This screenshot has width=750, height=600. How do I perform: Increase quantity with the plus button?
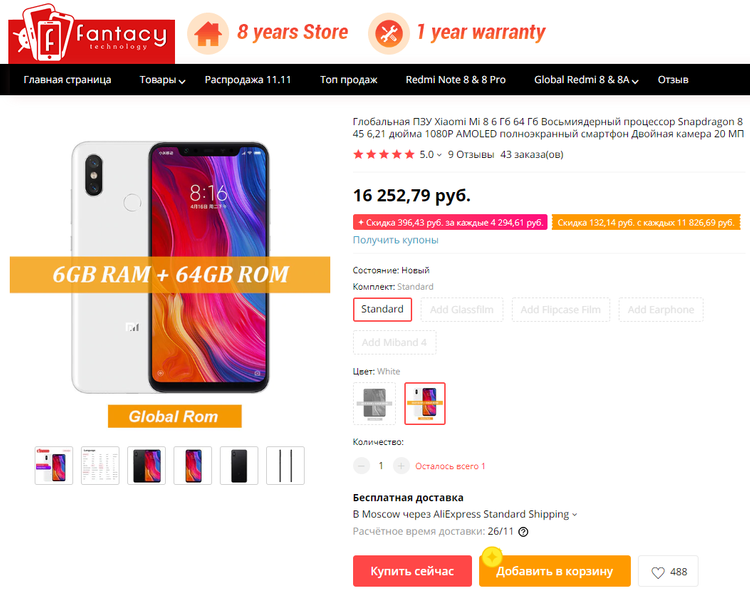(x=401, y=466)
